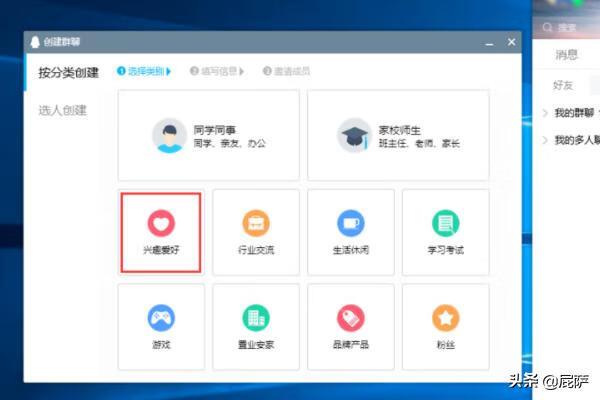Click the QQ panel search field
This screenshot has height=400, width=600.
click(x=568, y=27)
